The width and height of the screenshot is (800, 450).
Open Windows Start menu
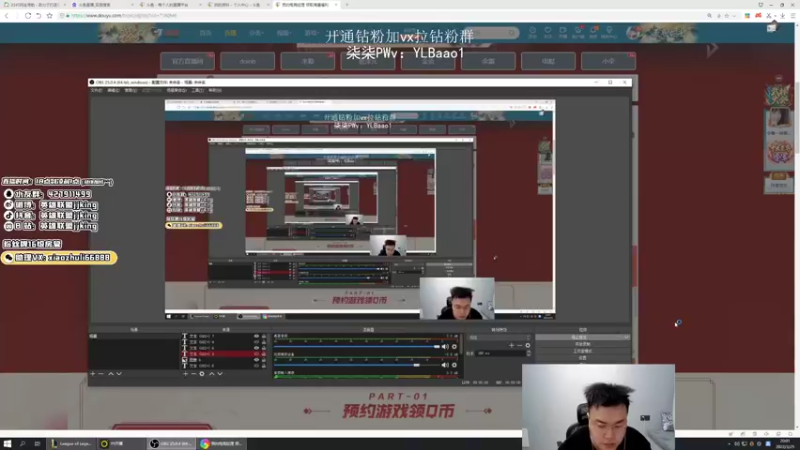tap(7, 444)
